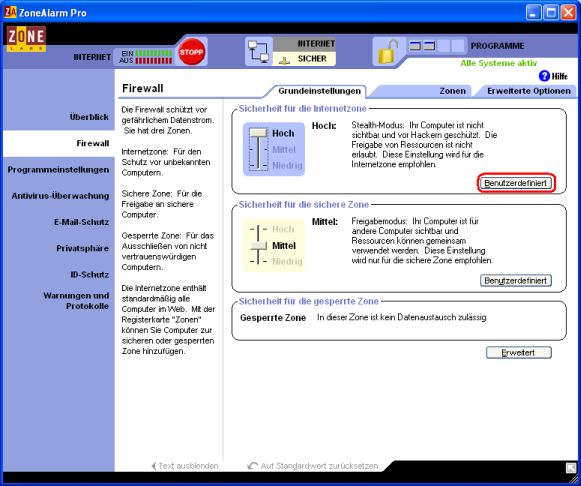The image size is (581, 486).
Task: Close the ZoneAlarm Pro window
Action: point(568,13)
